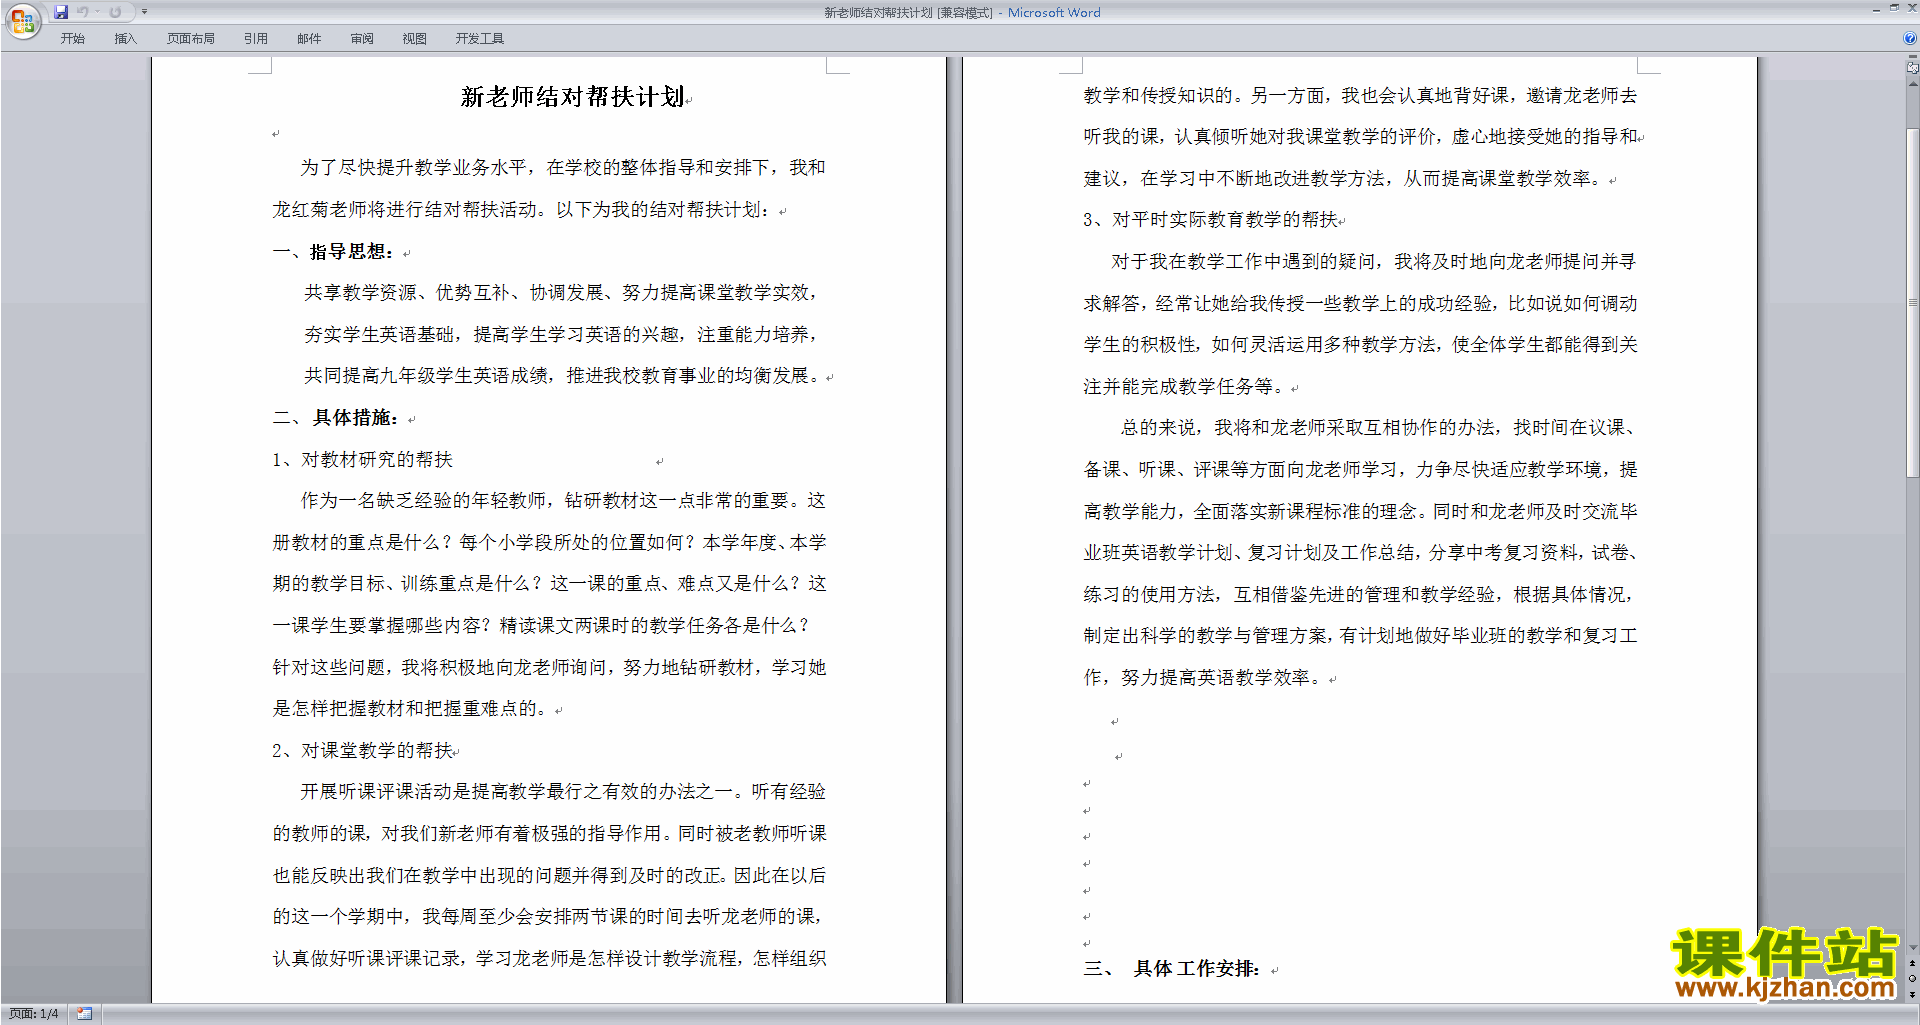Go to previous page with double-up arrow
The image size is (1920, 1025).
pyautogui.click(x=1912, y=963)
